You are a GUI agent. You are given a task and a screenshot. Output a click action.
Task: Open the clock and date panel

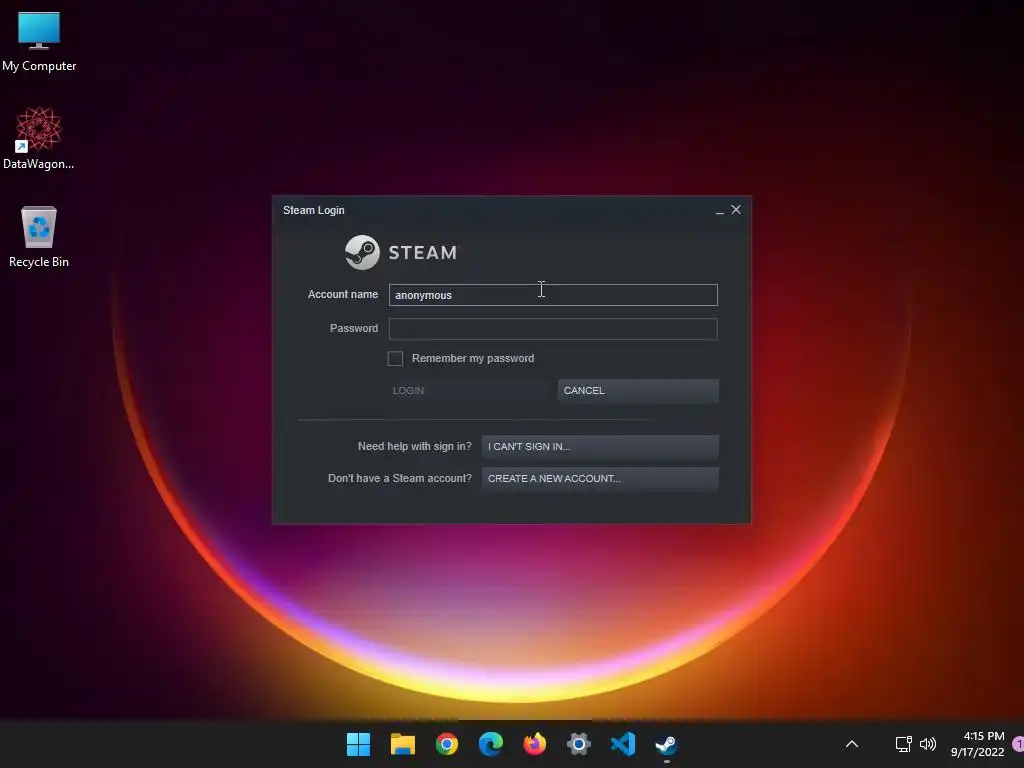pyautogui.click(x=977, y=744)
